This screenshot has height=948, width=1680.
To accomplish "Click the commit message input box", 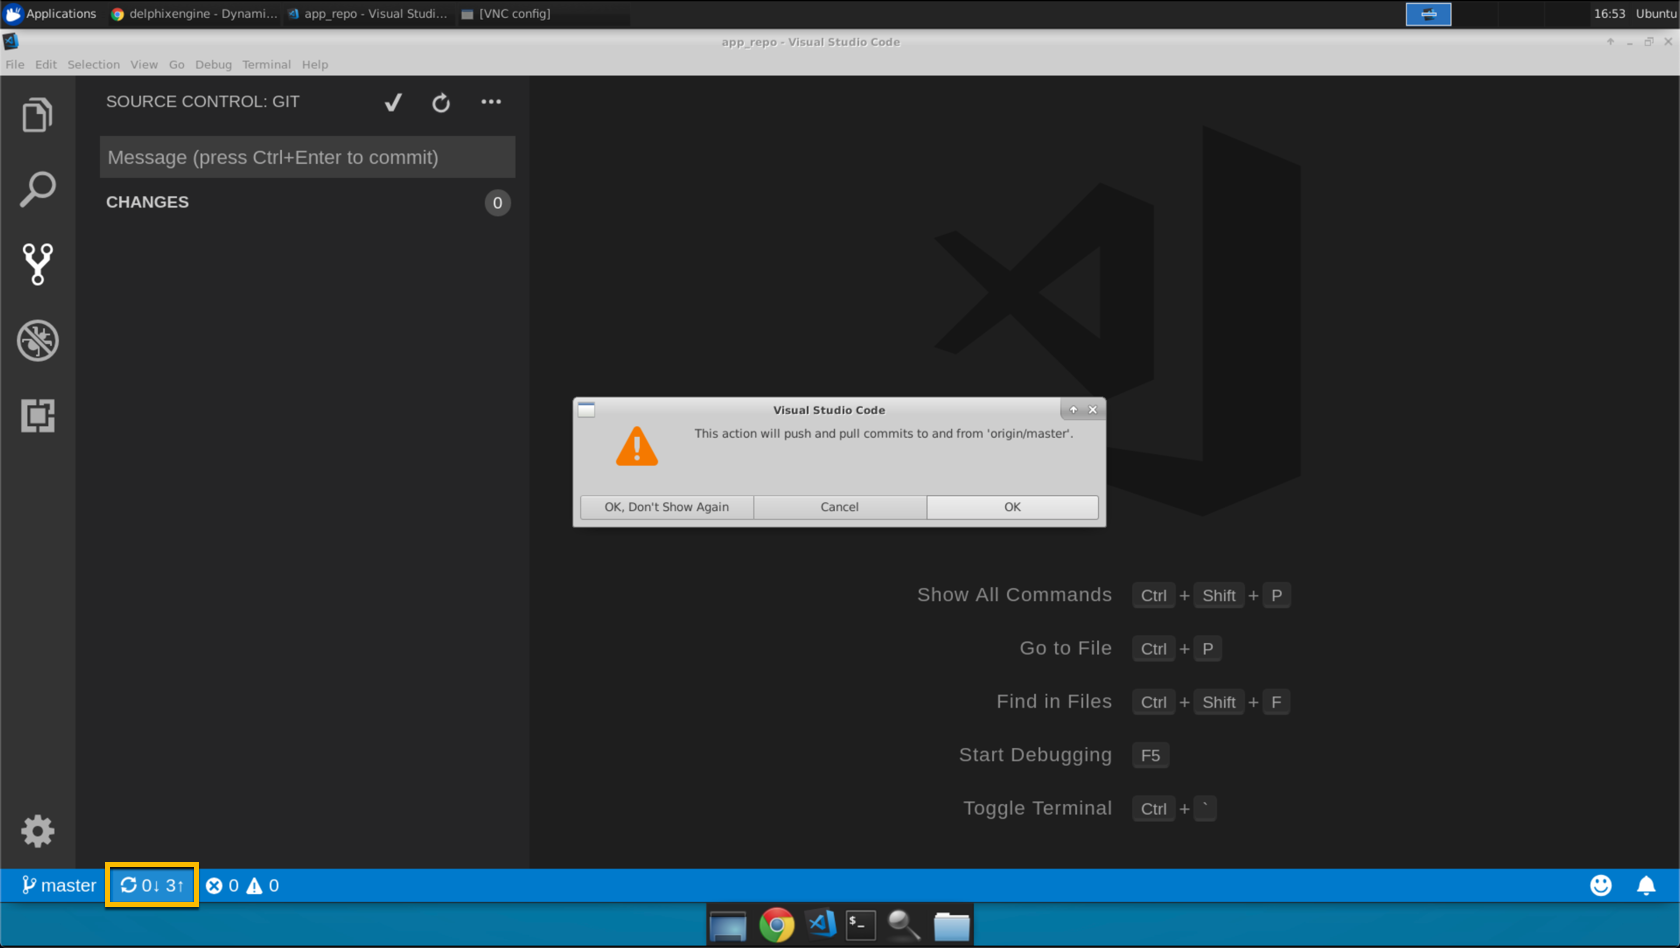I will coord(307,157).
